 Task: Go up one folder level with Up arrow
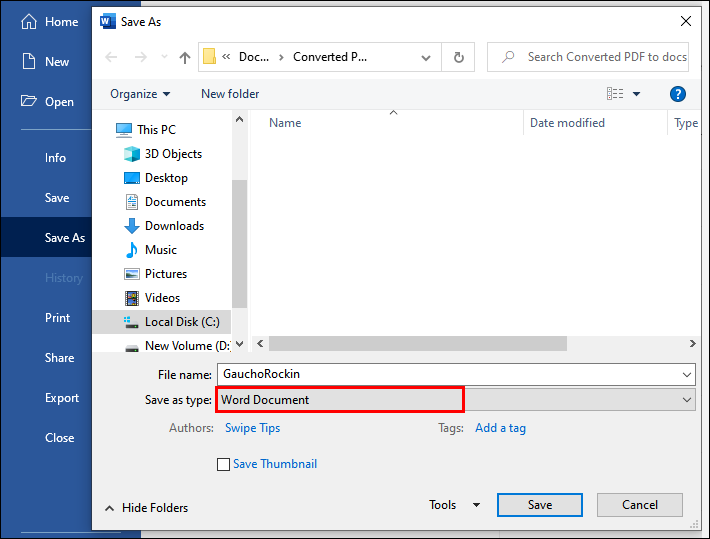click(185, 57)
